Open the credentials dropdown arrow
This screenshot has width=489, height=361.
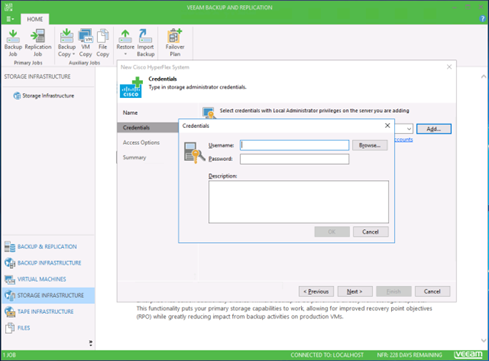(409, 129)
